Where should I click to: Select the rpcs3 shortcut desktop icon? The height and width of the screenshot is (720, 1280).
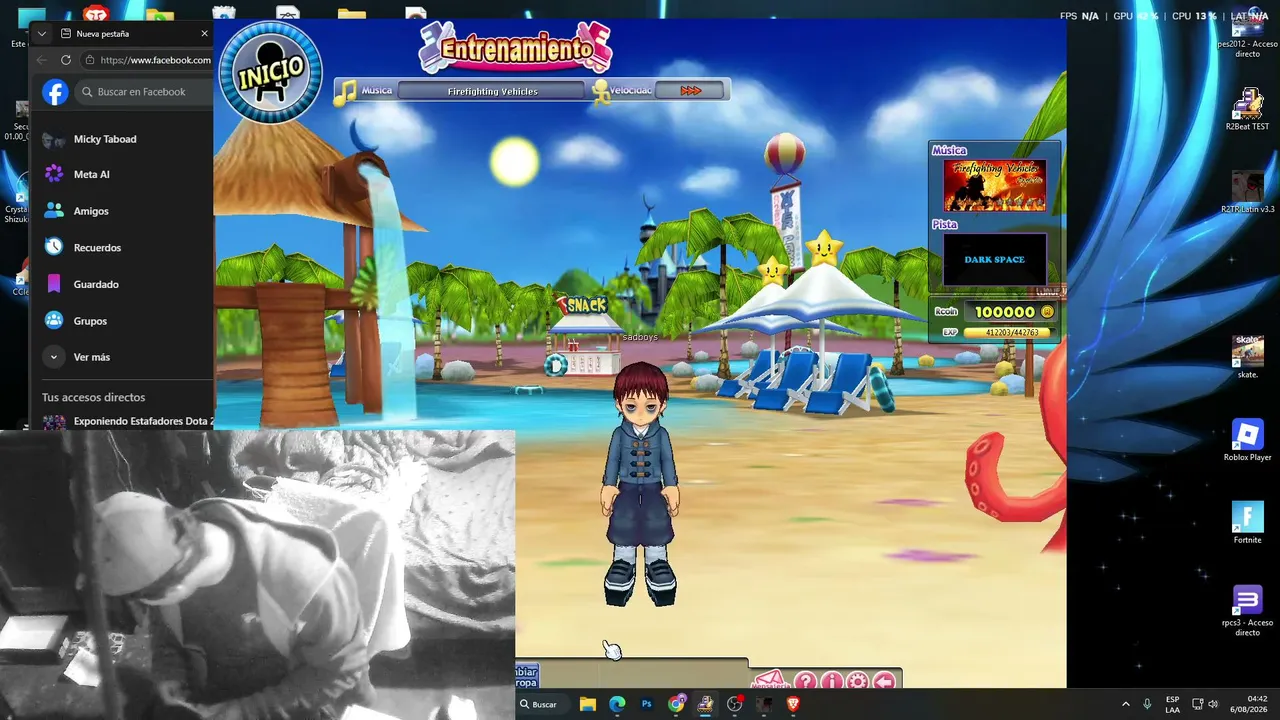point(1247,611)
